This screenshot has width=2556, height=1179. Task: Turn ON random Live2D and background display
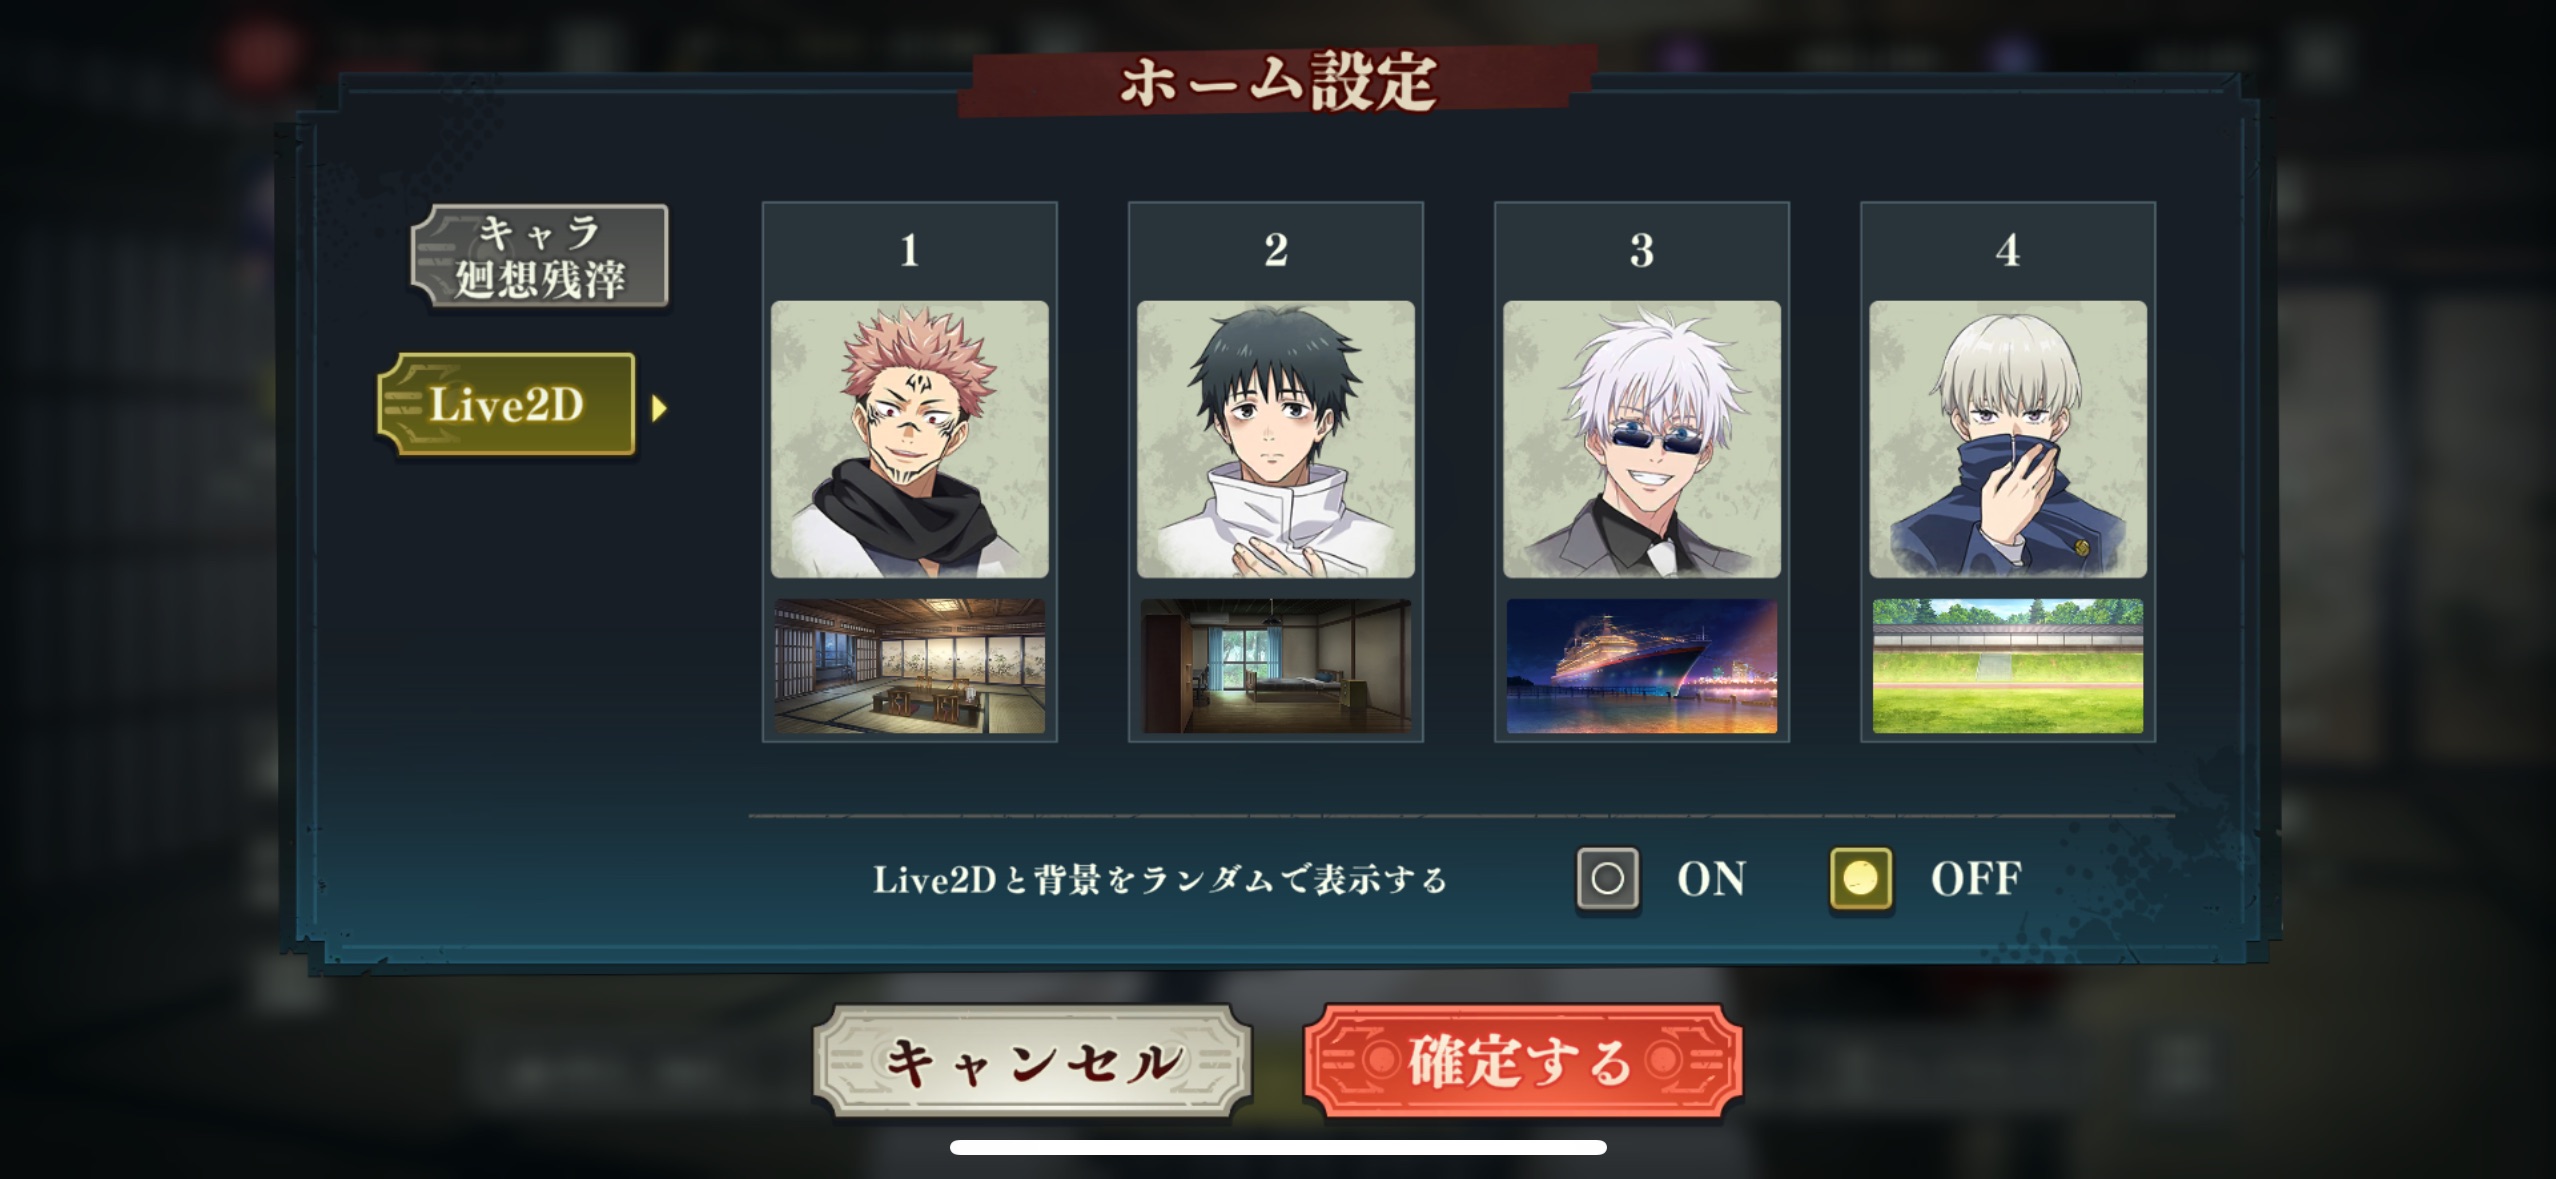click(1607, 879)
